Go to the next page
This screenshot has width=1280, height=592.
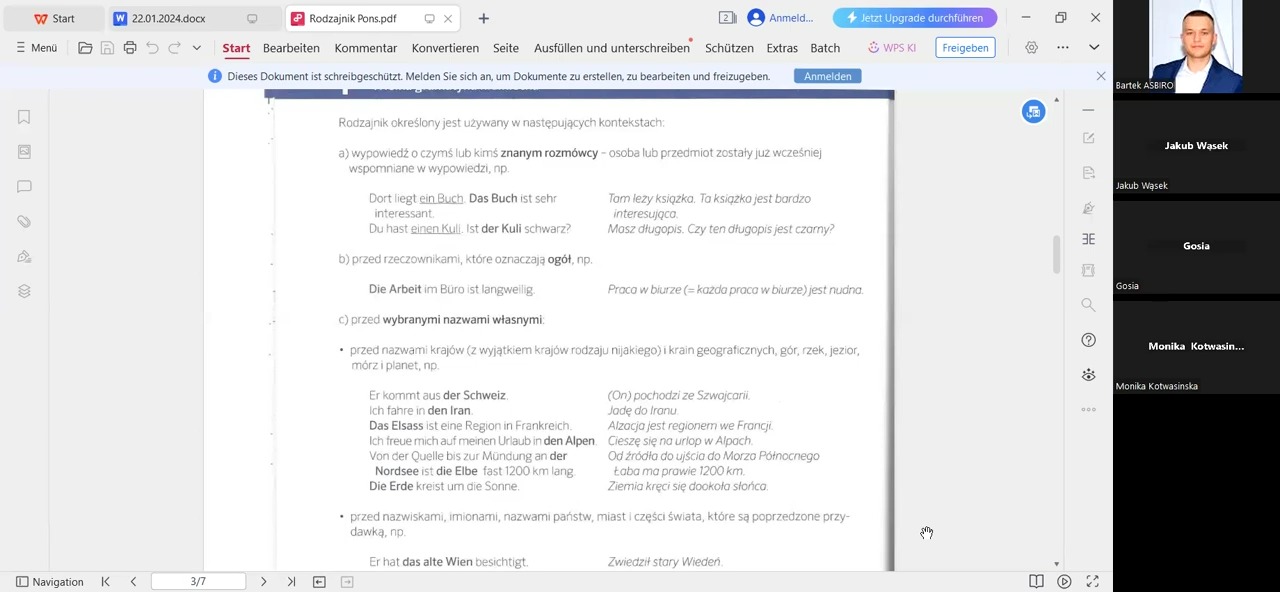[x=263, y=582]
